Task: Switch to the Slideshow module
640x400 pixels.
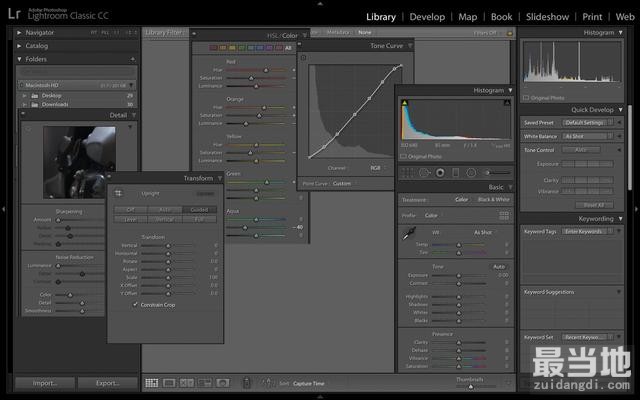Action: click(547, 17)
